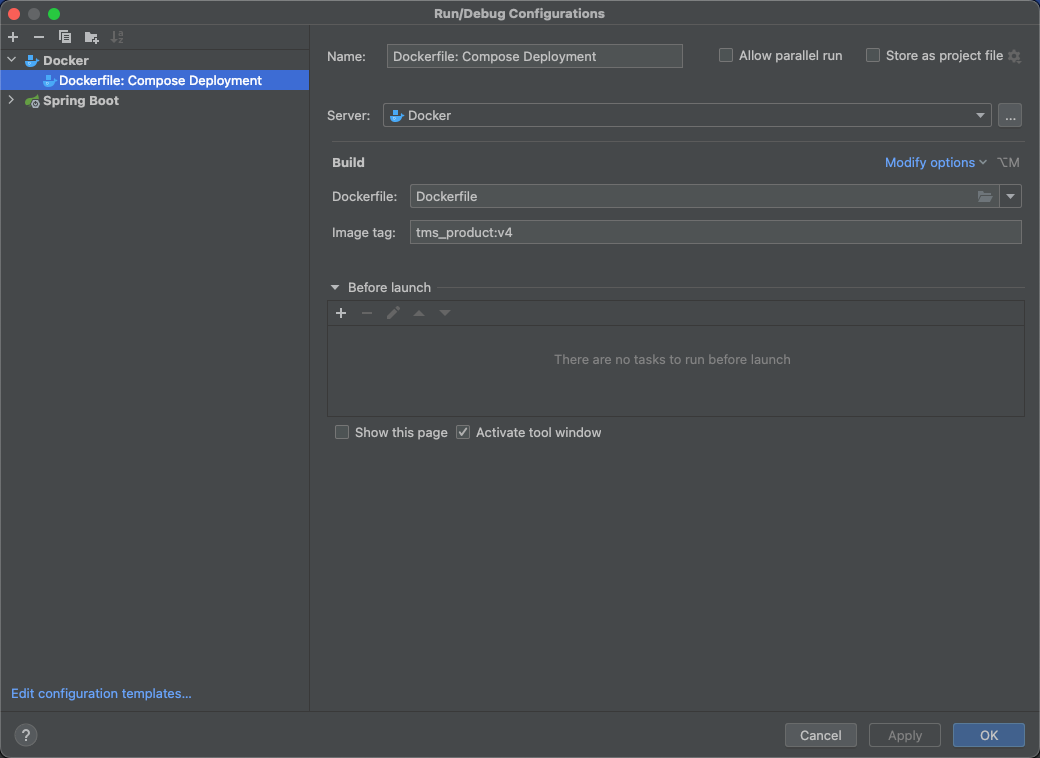Copy the selected configuration
1040x758 pixels.
coord(64,37)
